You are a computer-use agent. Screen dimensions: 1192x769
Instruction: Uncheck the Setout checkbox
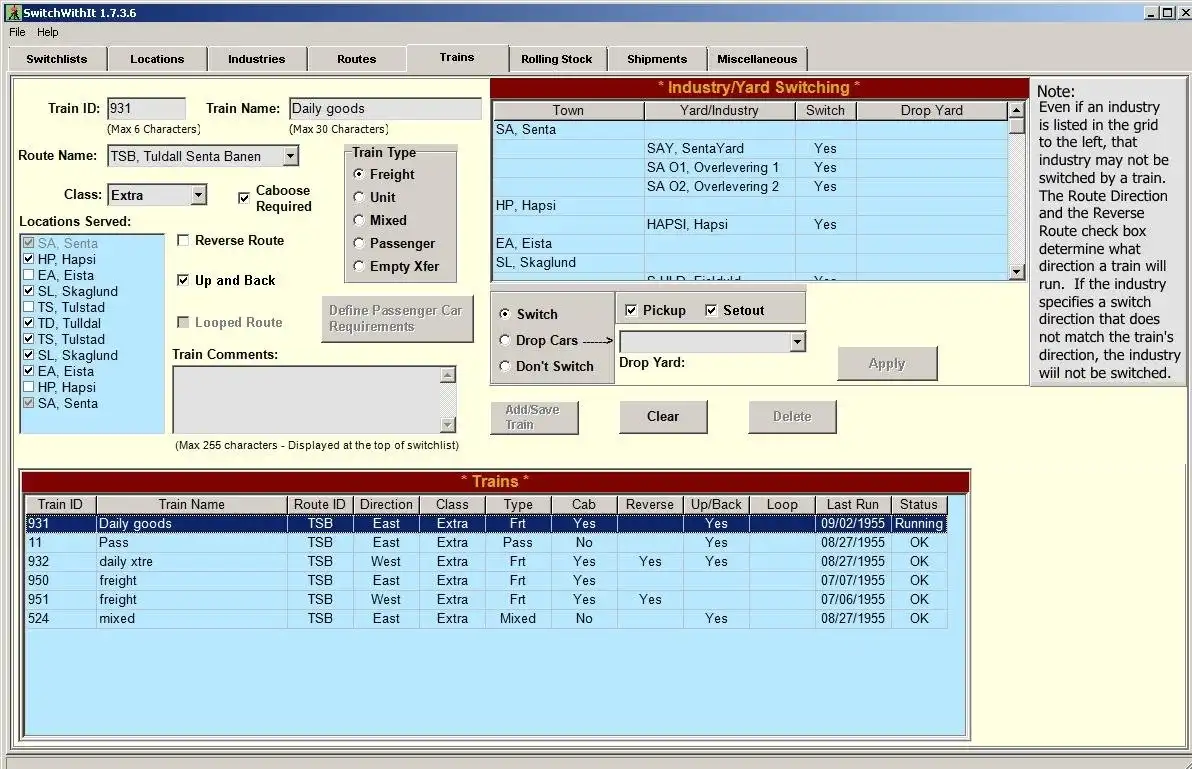[x=710, y=309]
